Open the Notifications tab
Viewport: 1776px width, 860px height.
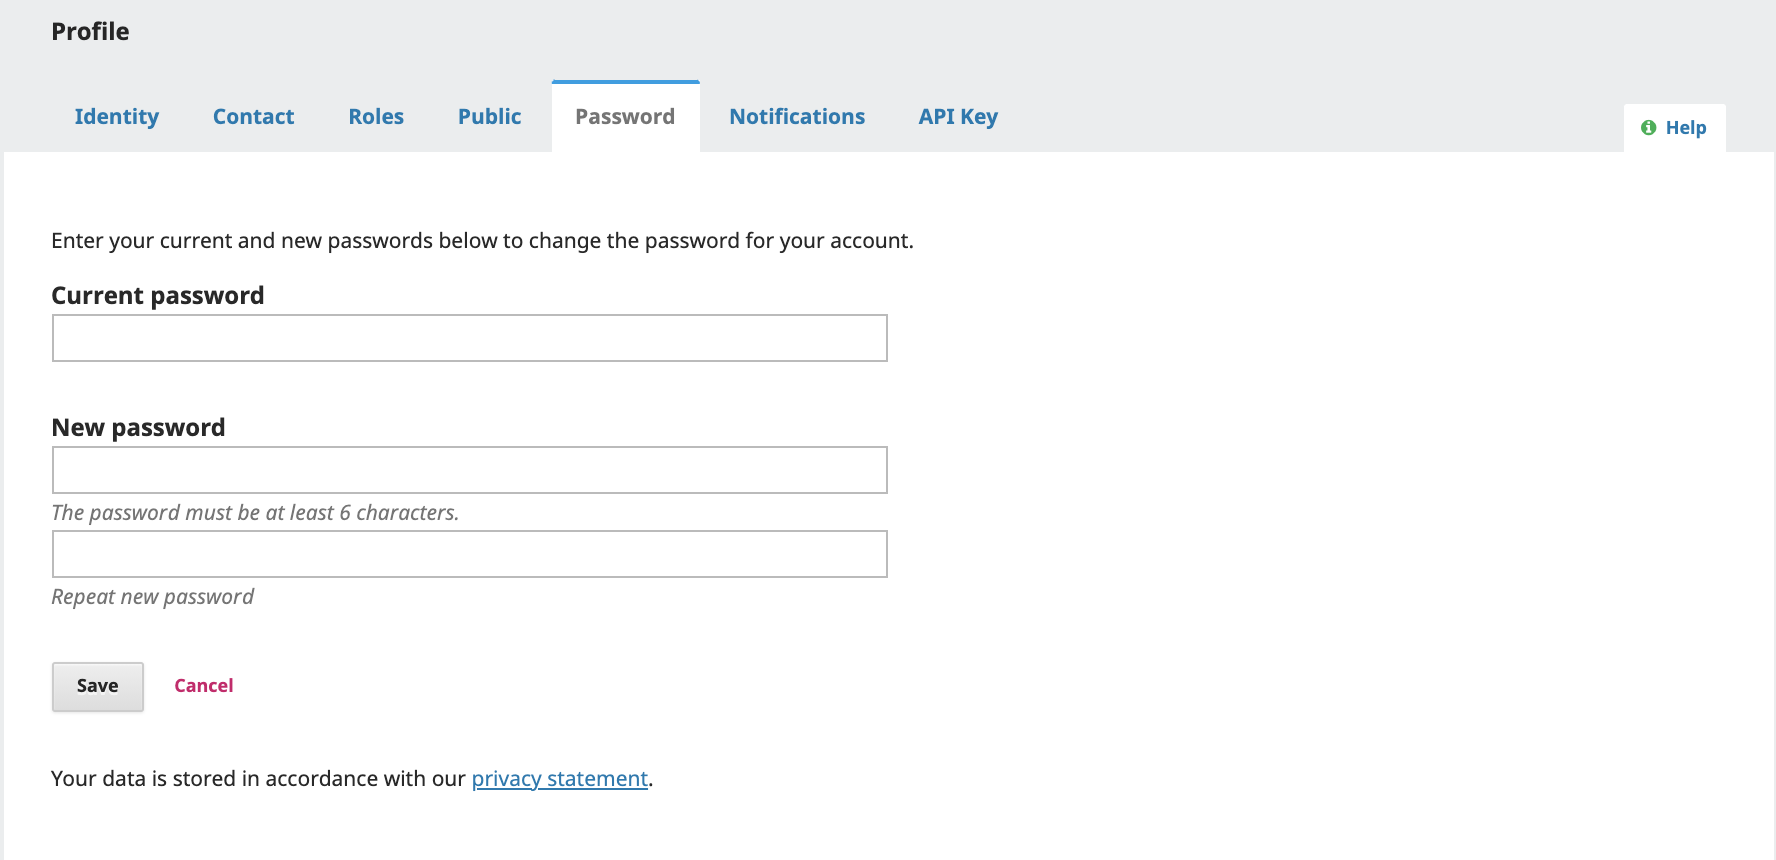[x=797, y=117]
